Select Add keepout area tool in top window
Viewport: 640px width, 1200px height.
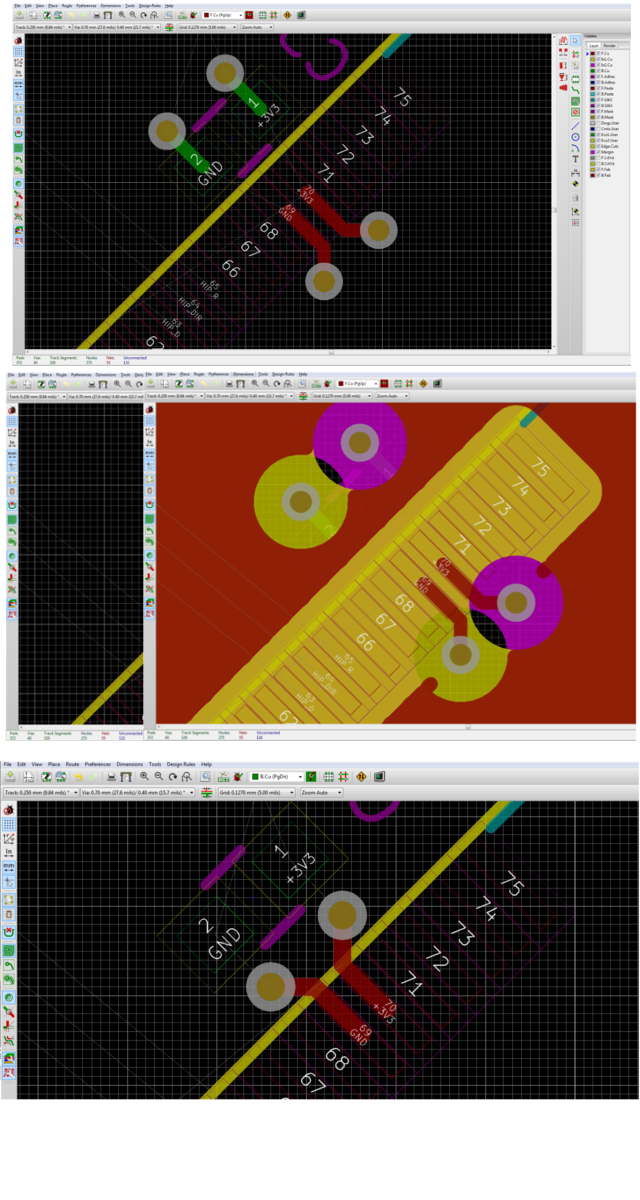[575, 112]
